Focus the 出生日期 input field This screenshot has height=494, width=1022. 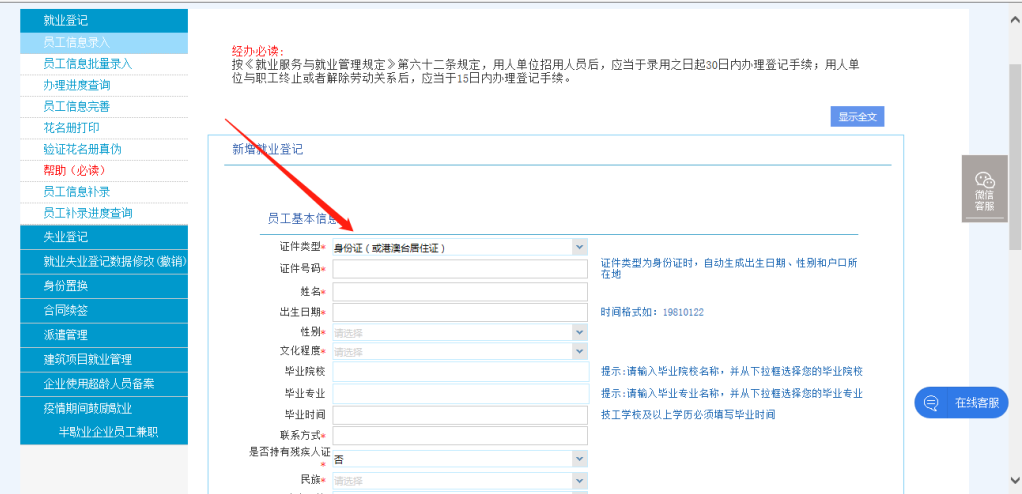click(x=460, y=313)
